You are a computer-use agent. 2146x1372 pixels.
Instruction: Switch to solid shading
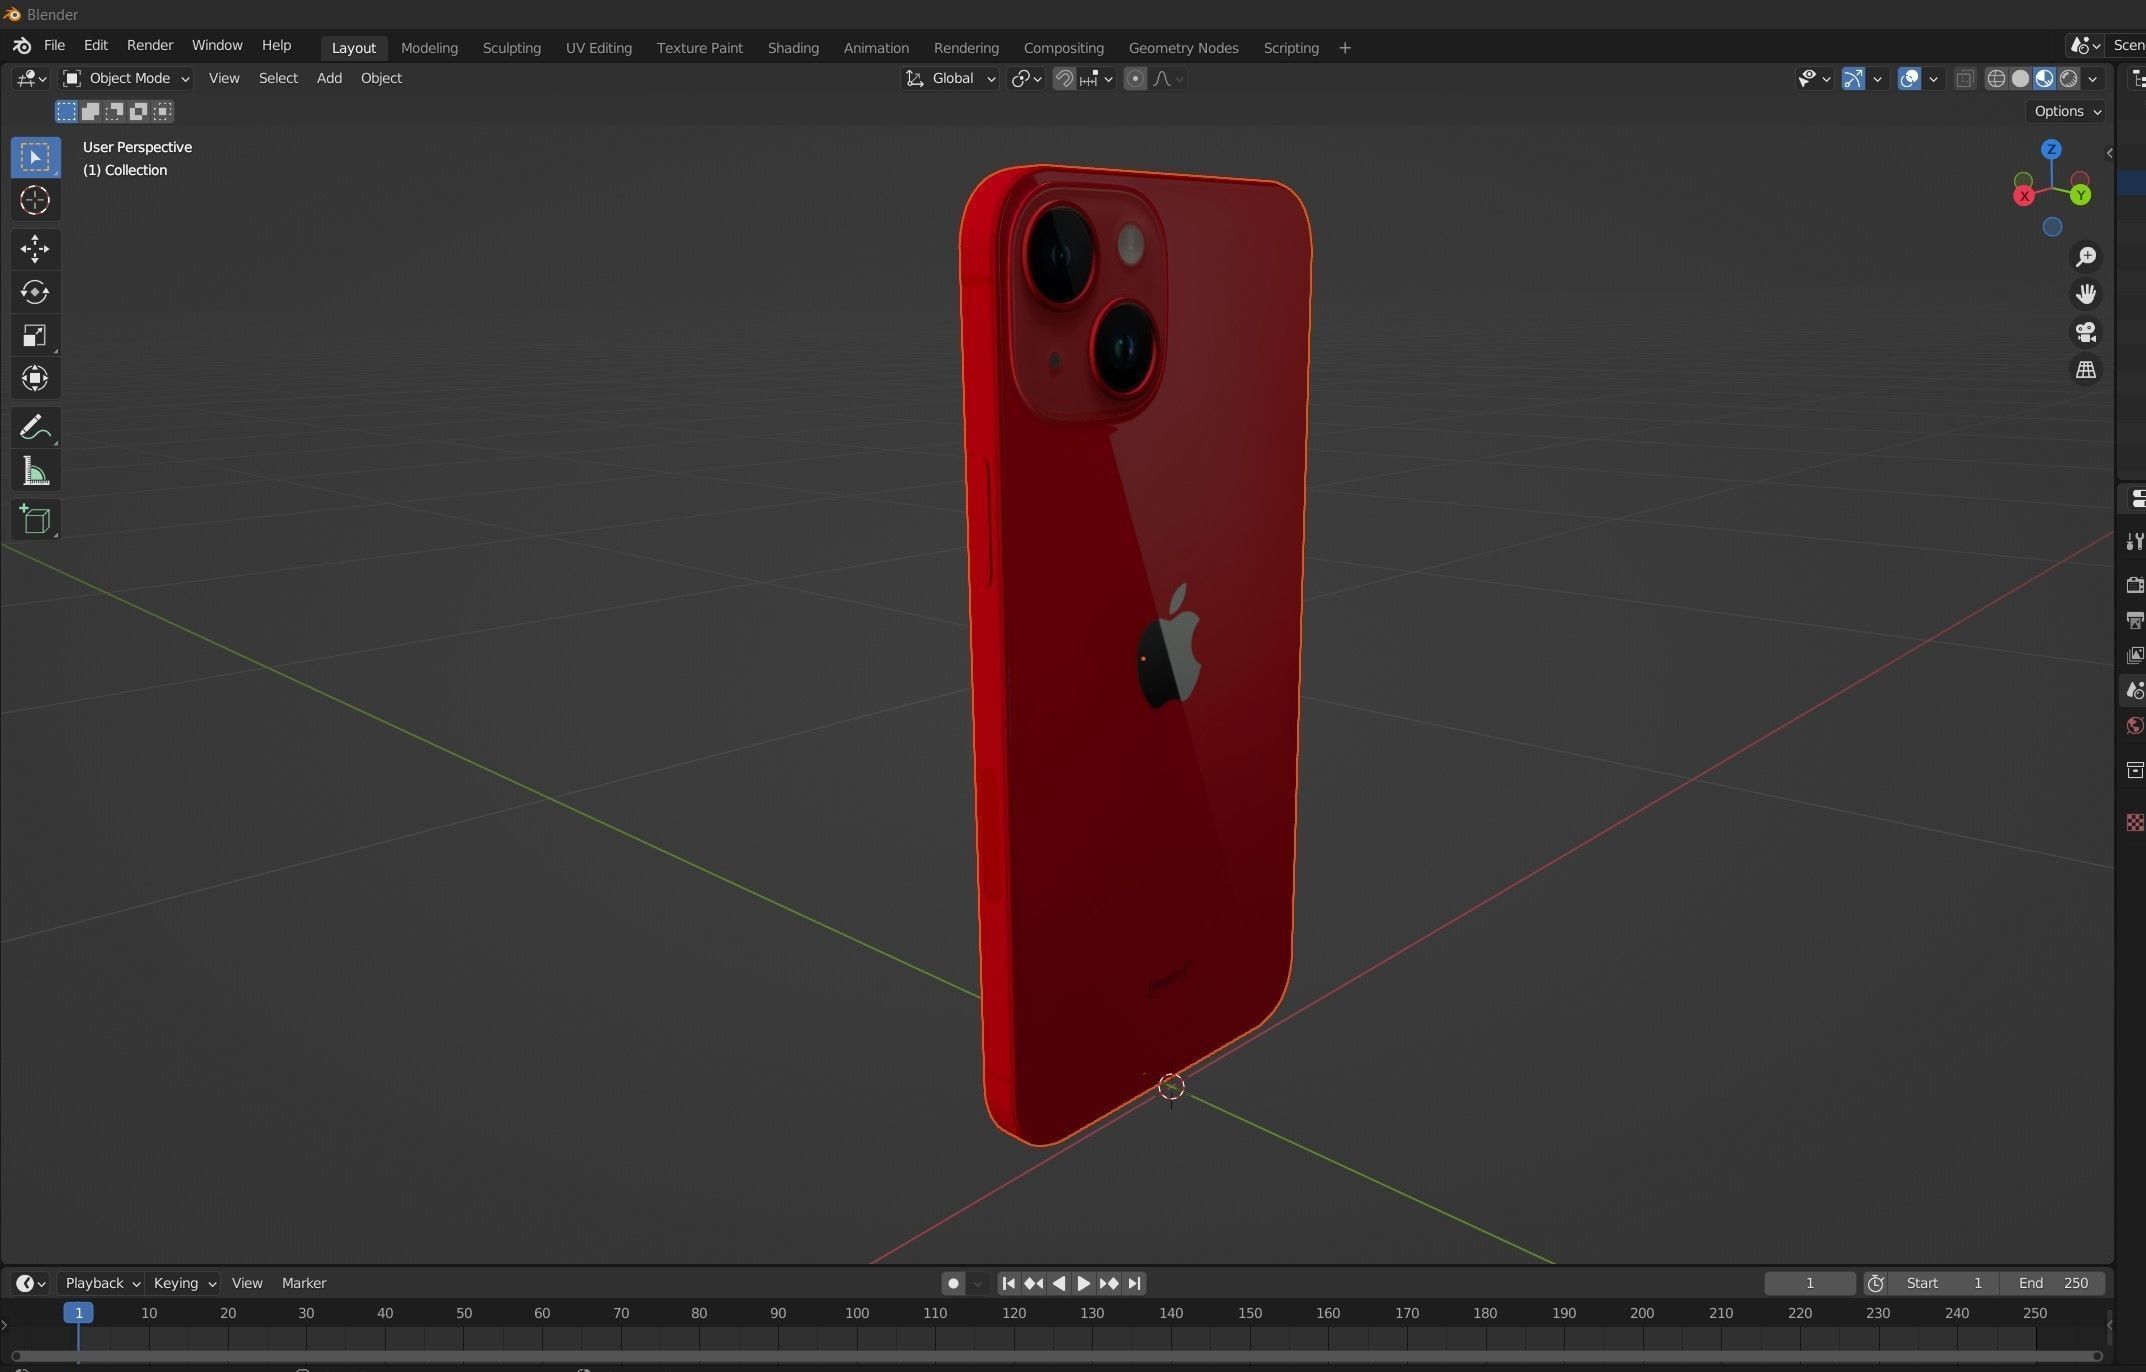pyautogui.click(x=2020, y=78)
